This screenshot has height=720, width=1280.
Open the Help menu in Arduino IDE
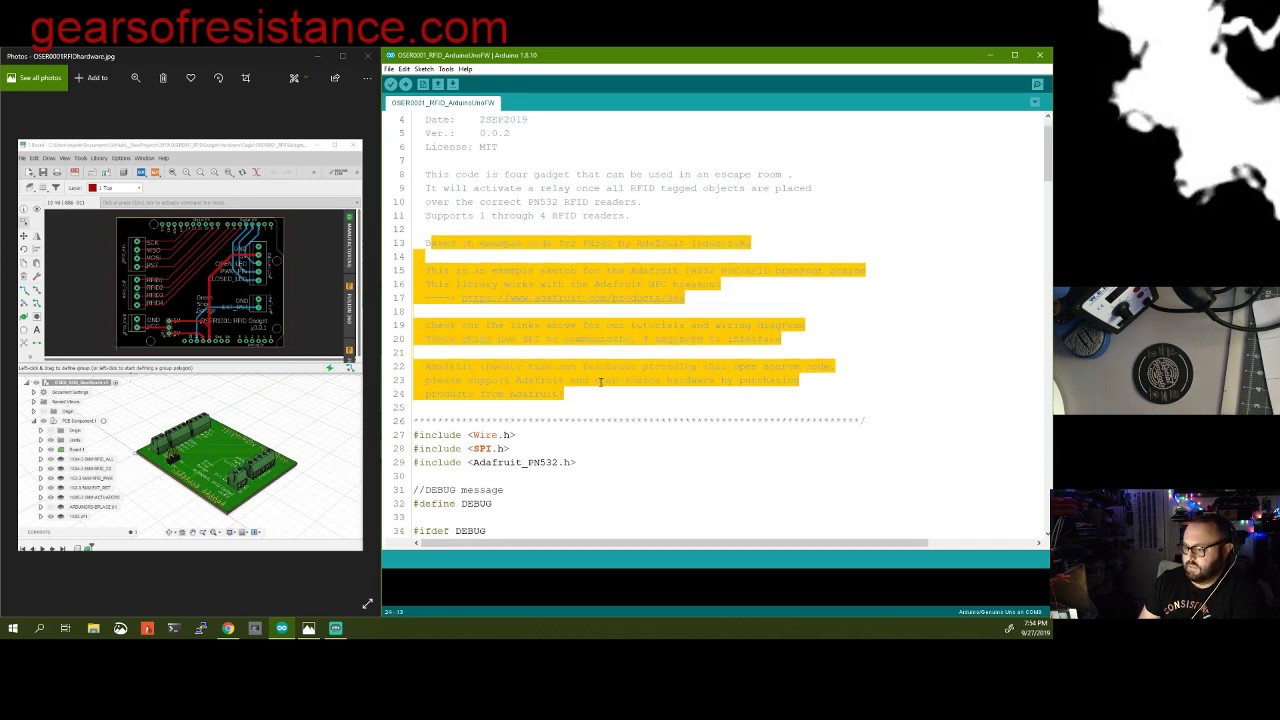[x=465, y=69]
